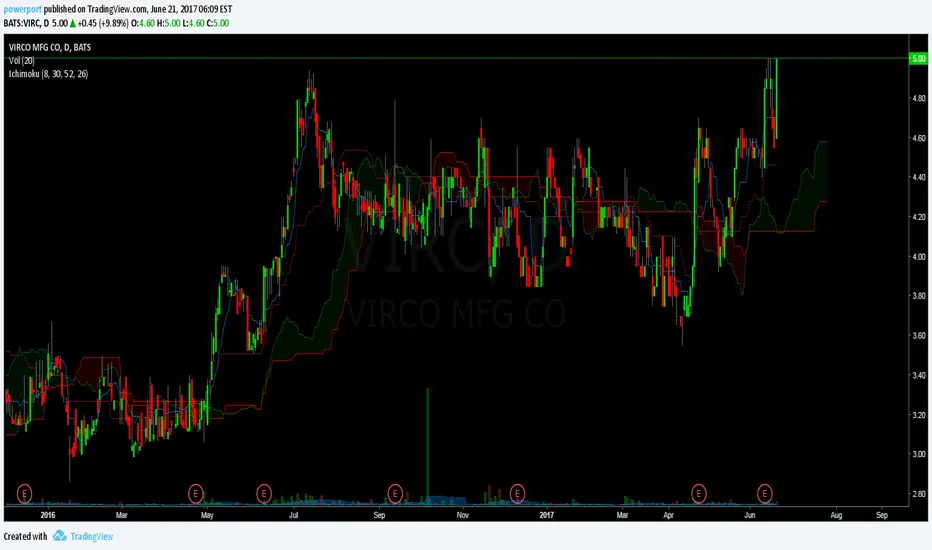Screen dimensions: 932x550
Task: Click the C:5.00 close value
Action: 218,23
